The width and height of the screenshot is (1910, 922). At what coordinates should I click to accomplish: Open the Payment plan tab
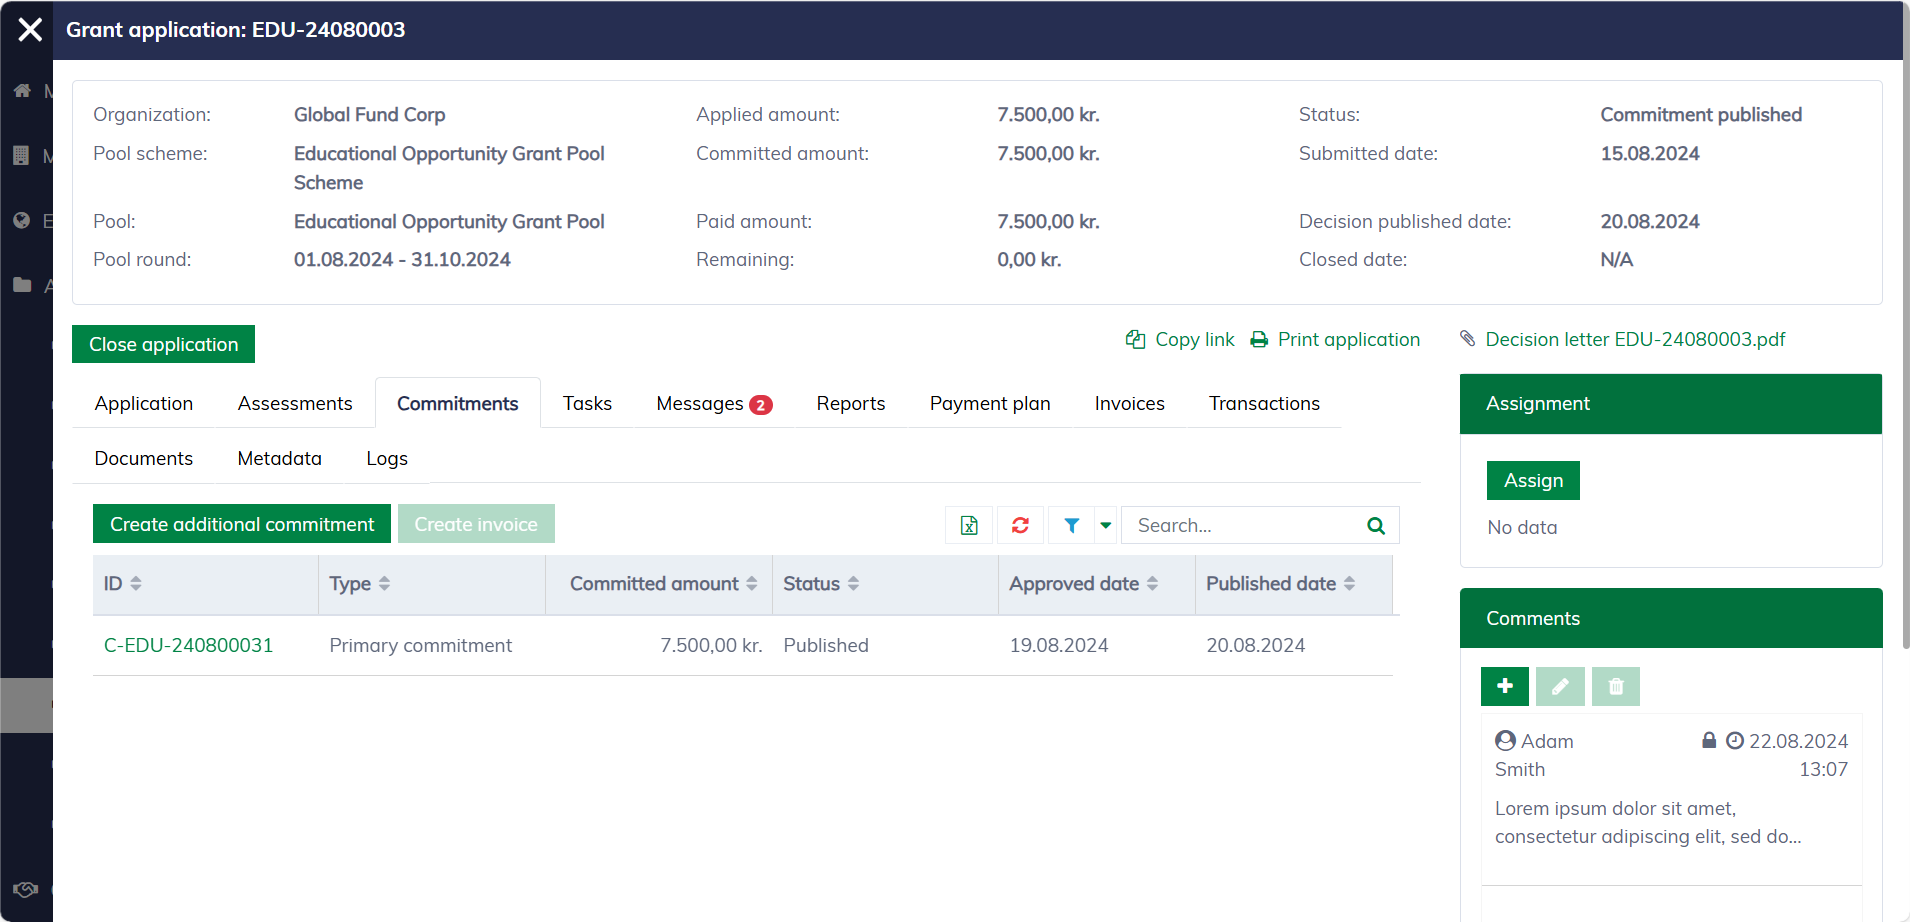(x=989, y=404)
